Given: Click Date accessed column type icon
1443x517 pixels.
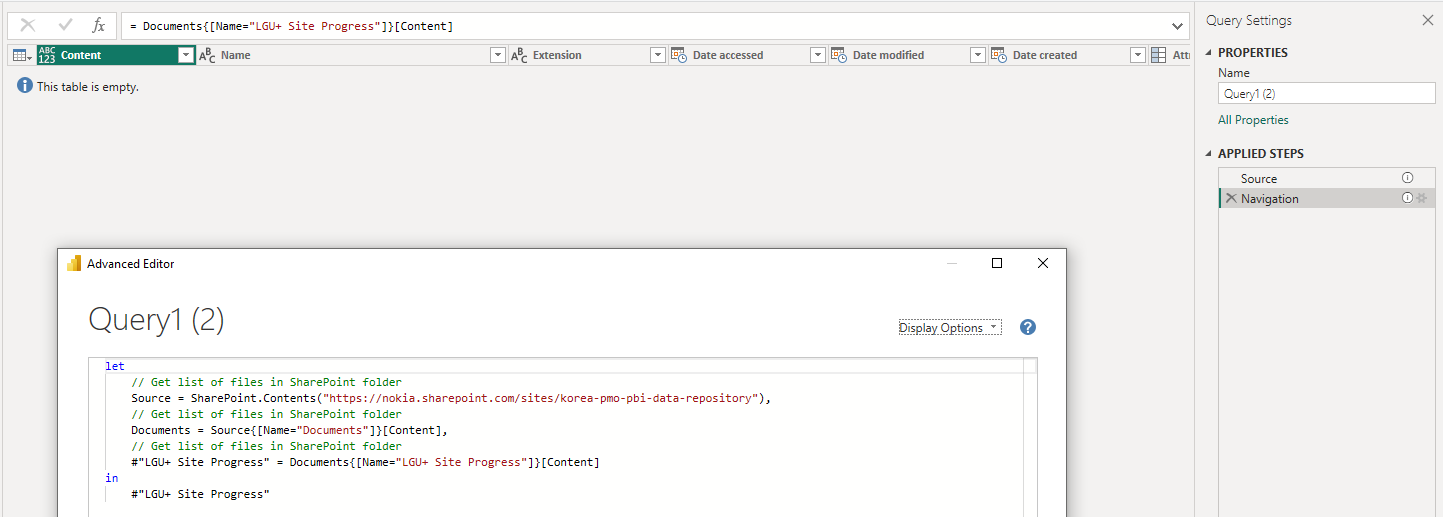Looking at the screenshot, I should pyautogui.click(x=678, y=55).
